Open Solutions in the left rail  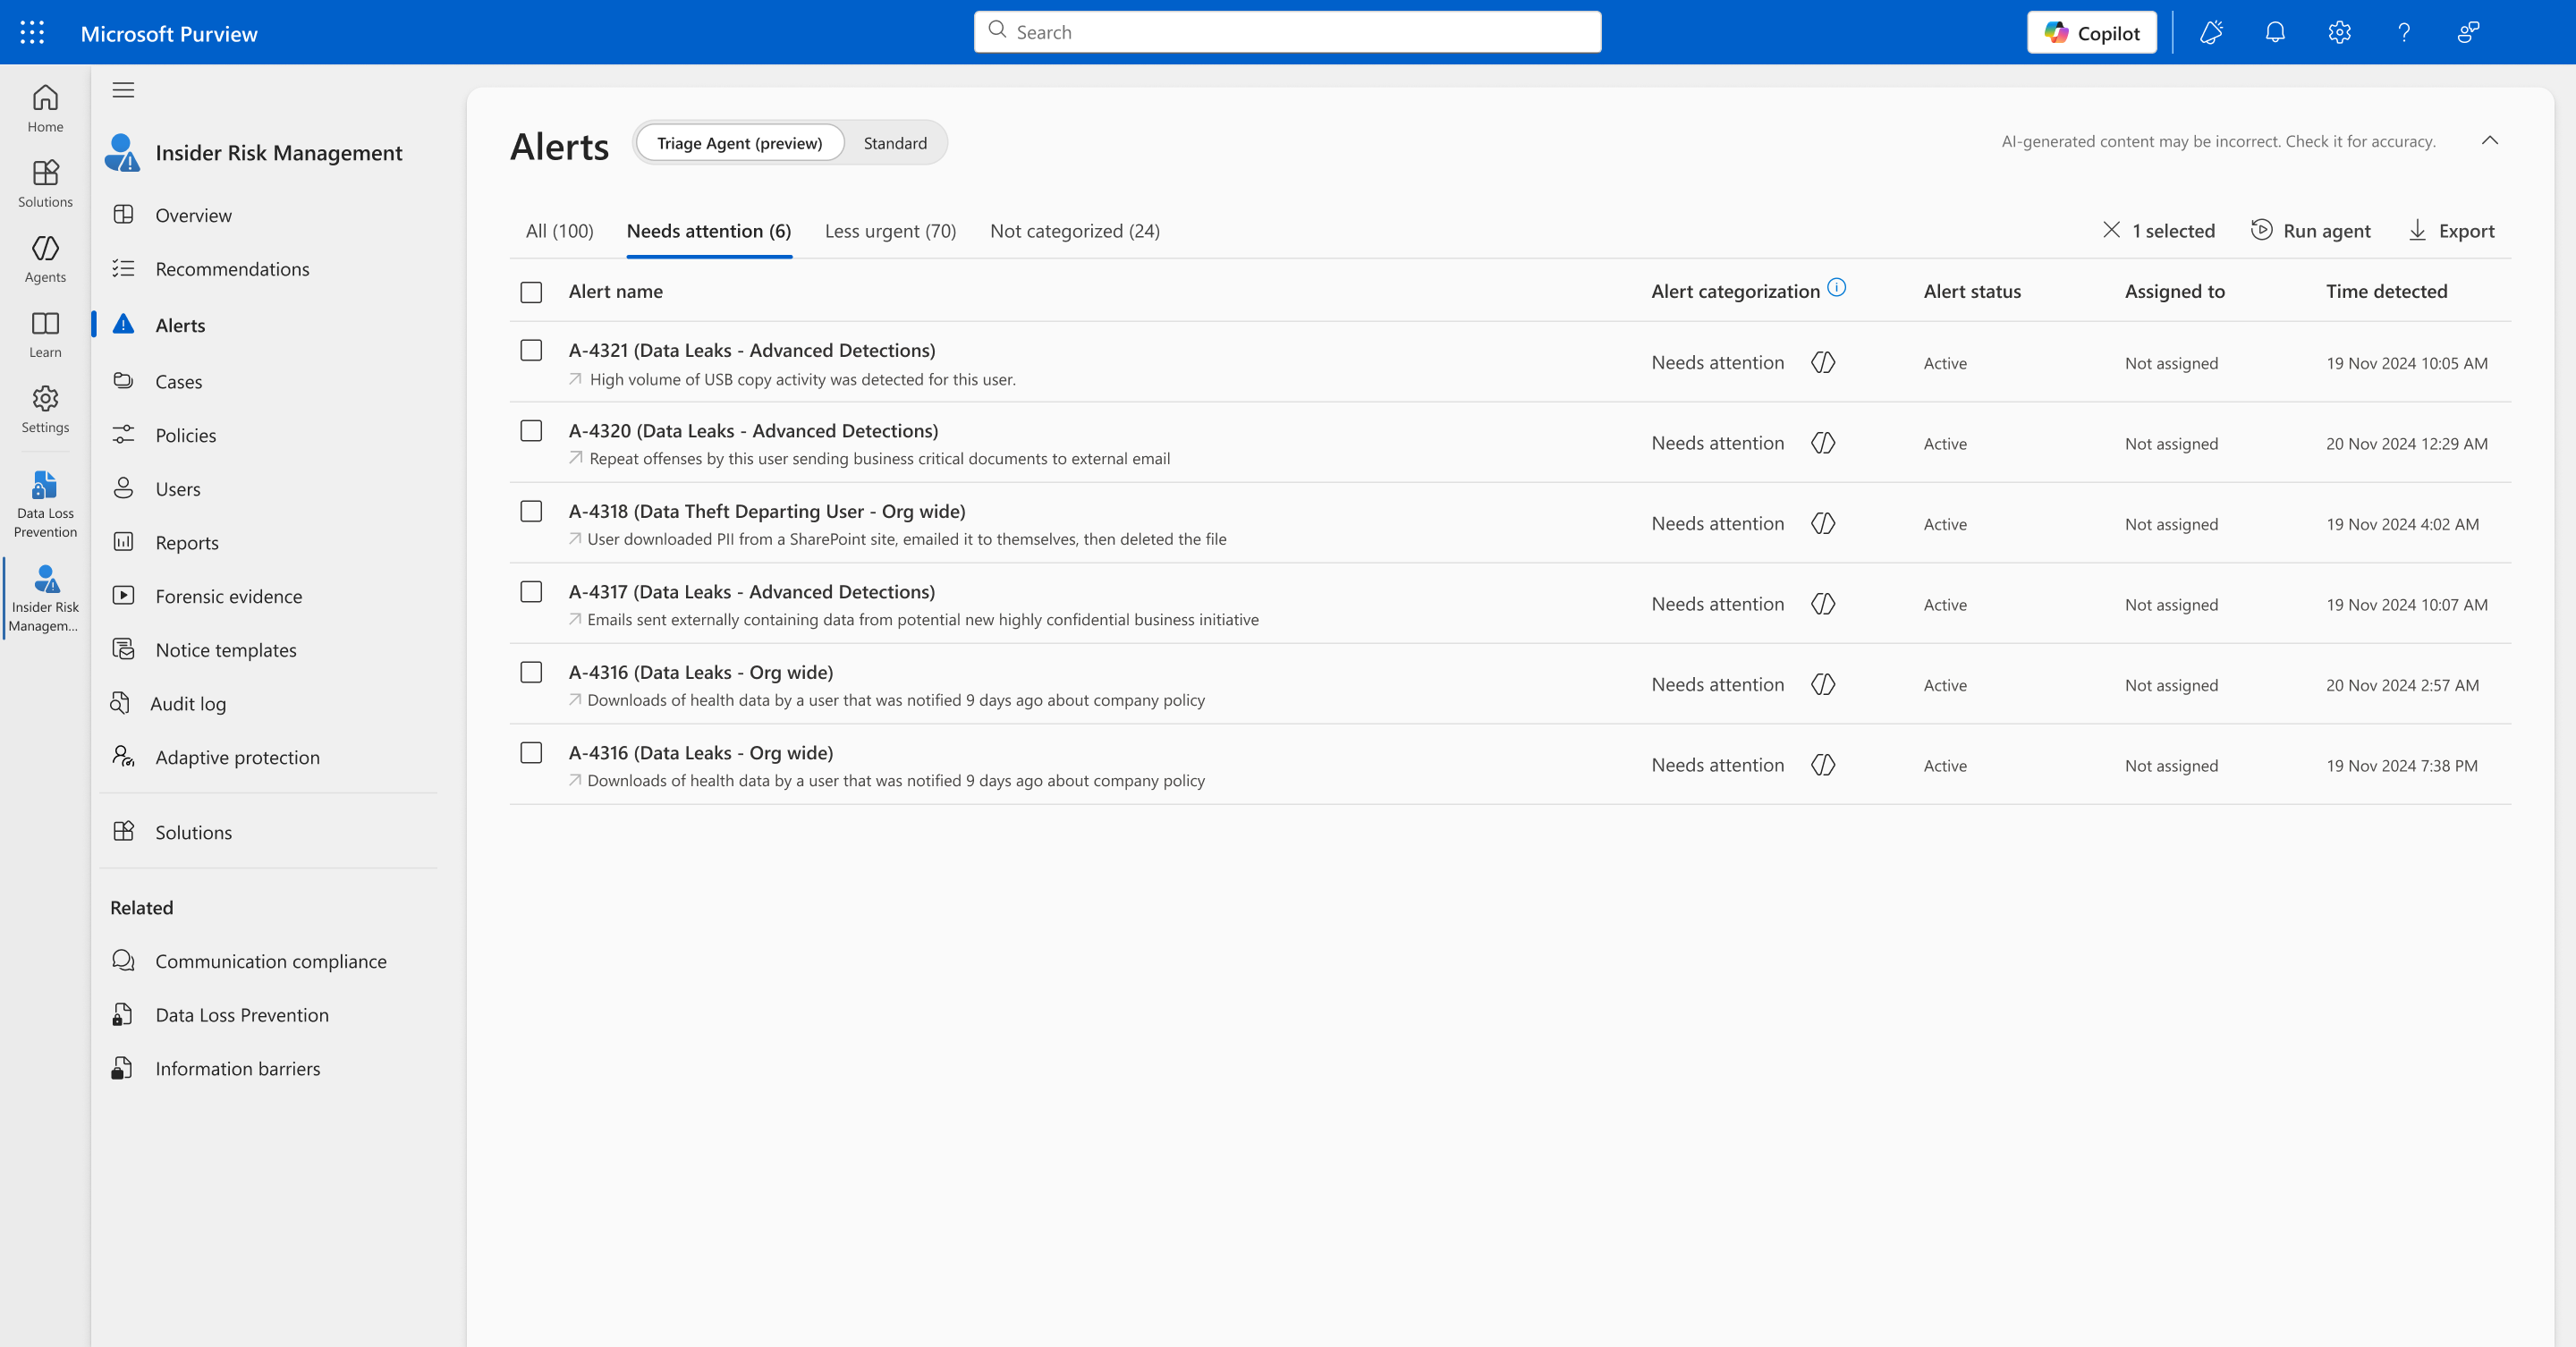(45, 183)
